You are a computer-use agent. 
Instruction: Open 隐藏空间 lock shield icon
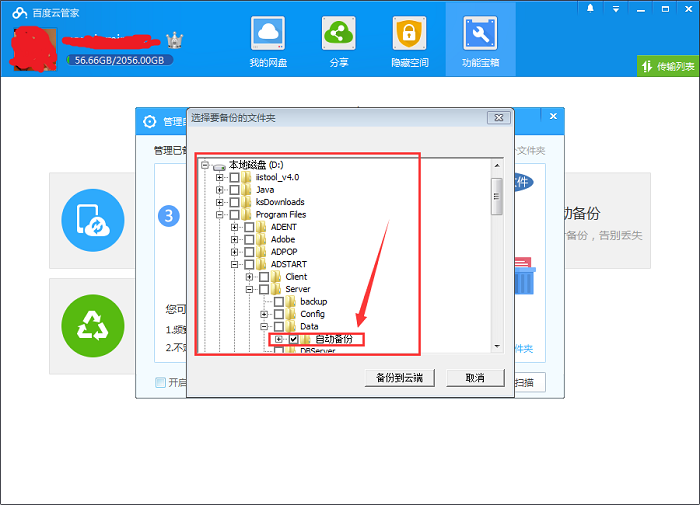pos(409,33)
